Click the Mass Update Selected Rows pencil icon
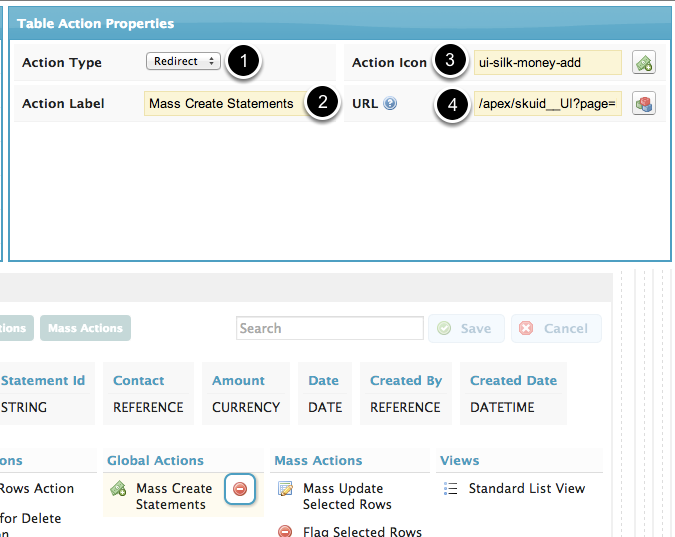This screenshot has height=537, width=675. [285, 489]
